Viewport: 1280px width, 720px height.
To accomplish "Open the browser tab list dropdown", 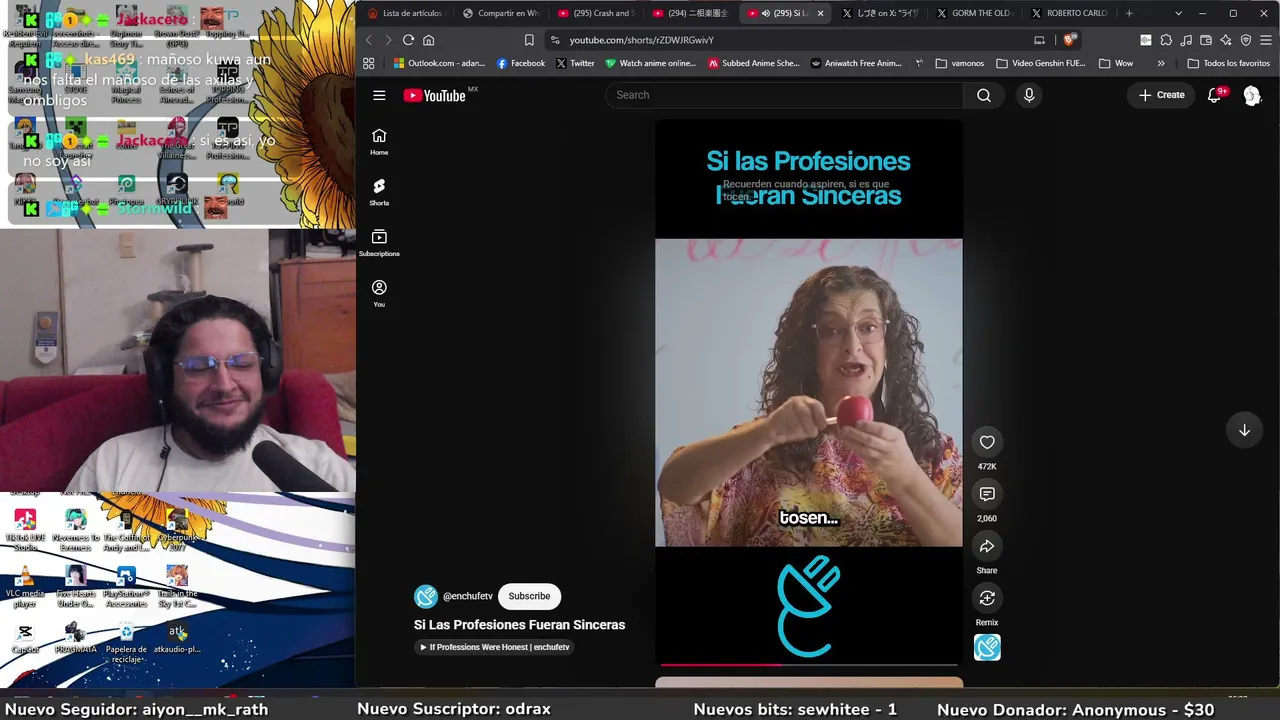I will [x=1178, y=13].
